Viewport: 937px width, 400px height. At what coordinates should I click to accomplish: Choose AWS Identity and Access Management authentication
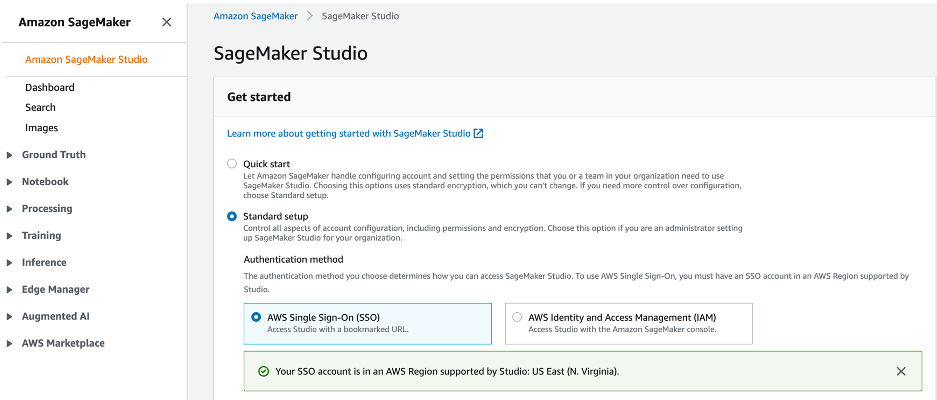point(517,317)
